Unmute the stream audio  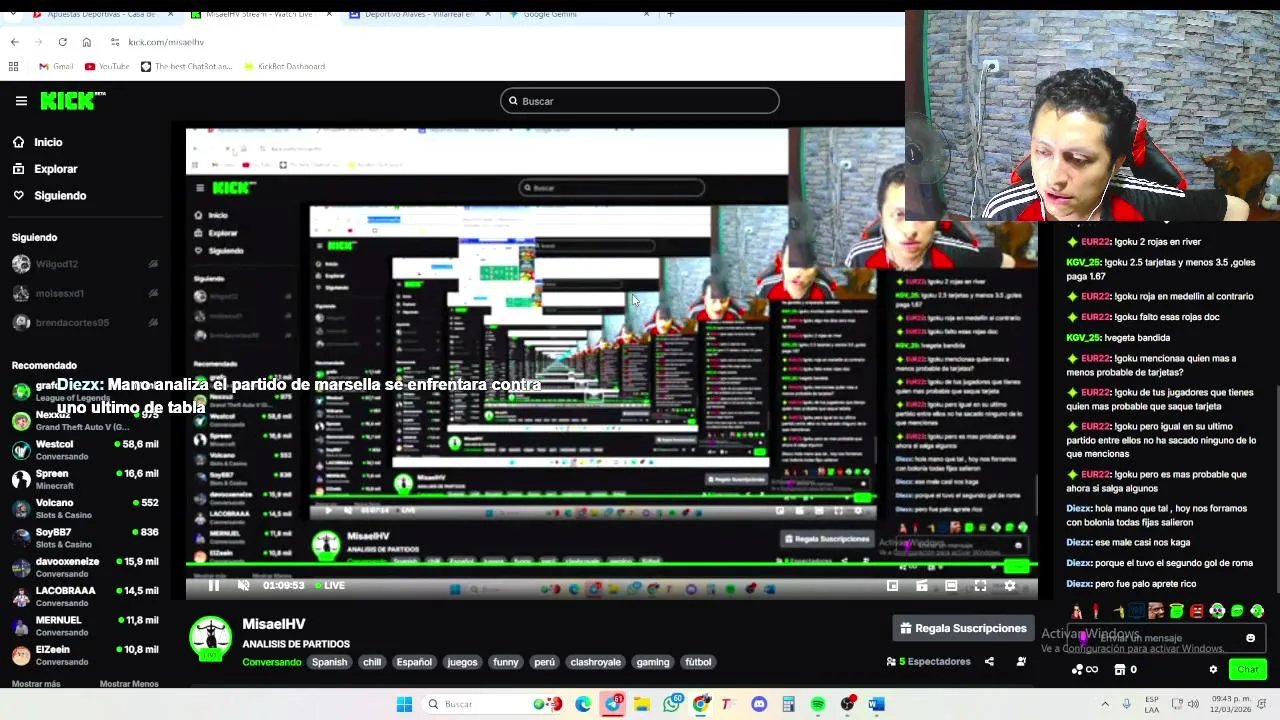(243, 586)
